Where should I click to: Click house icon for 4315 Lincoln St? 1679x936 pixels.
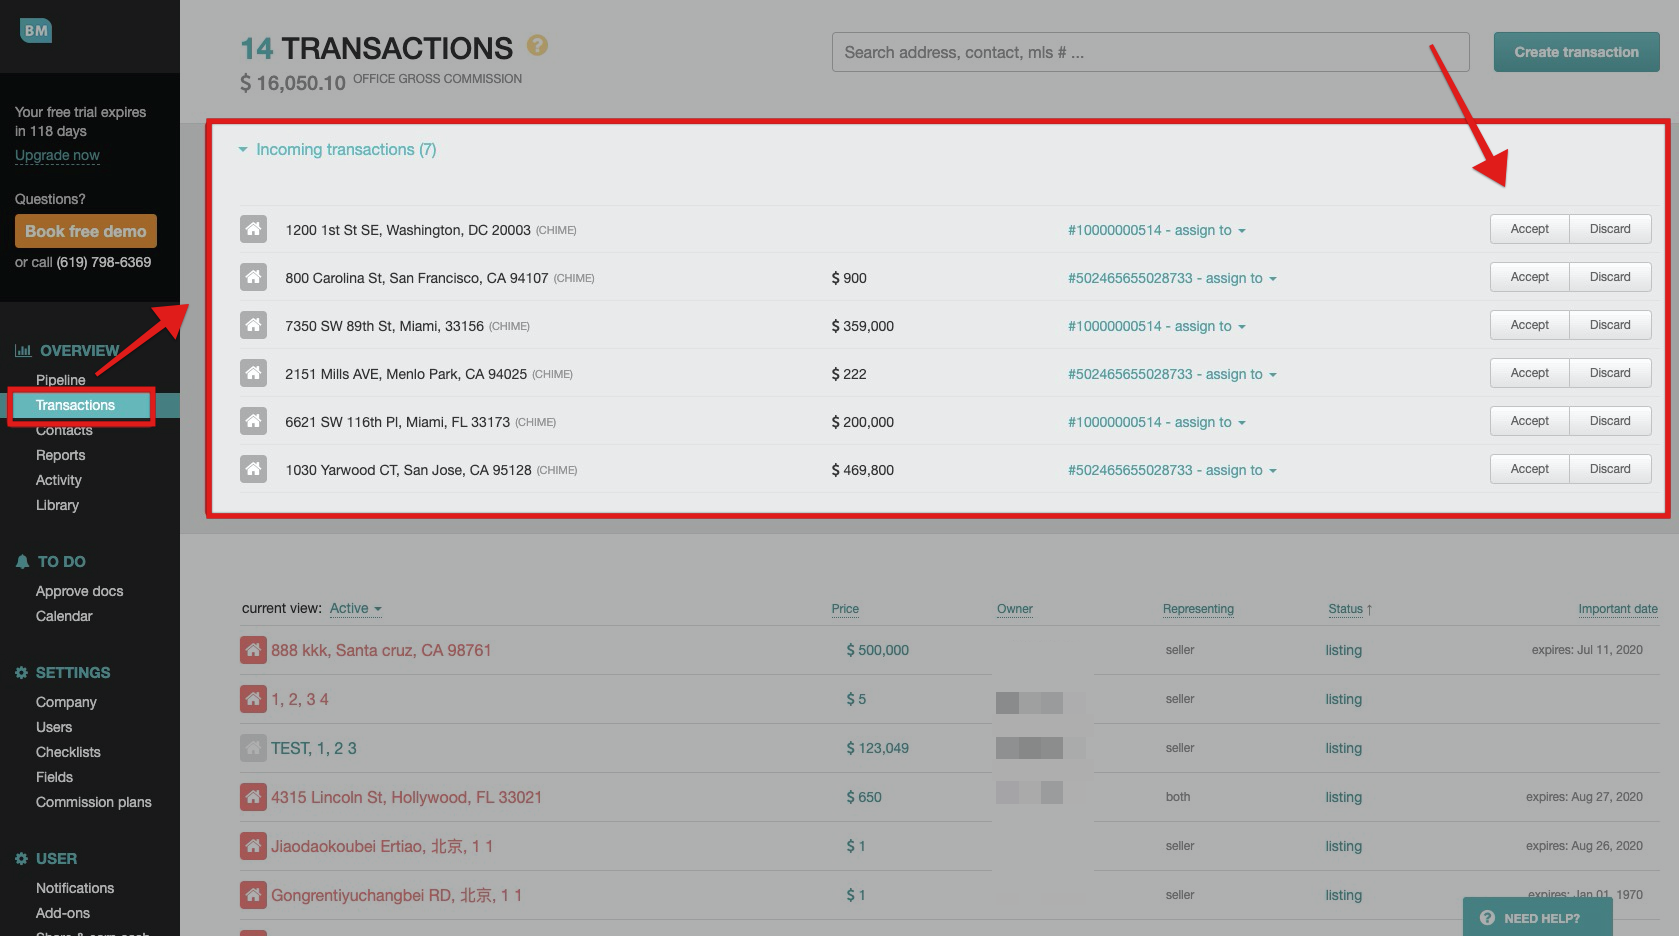pyautogui.click(x=253, y=797)
